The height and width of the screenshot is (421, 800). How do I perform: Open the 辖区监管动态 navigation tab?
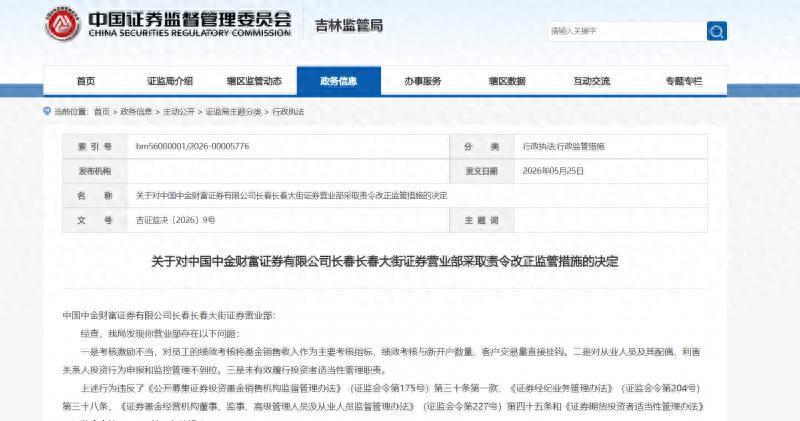(x=254, y=81)
